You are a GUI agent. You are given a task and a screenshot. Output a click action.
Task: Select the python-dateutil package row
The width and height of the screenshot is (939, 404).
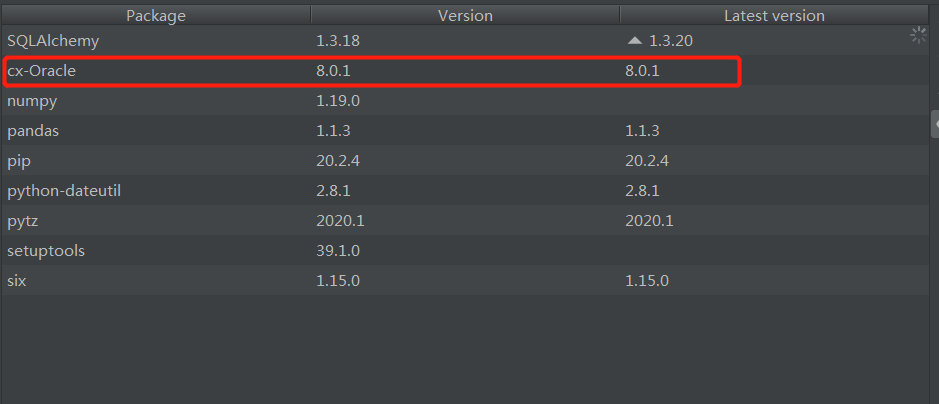click(465, 190)
